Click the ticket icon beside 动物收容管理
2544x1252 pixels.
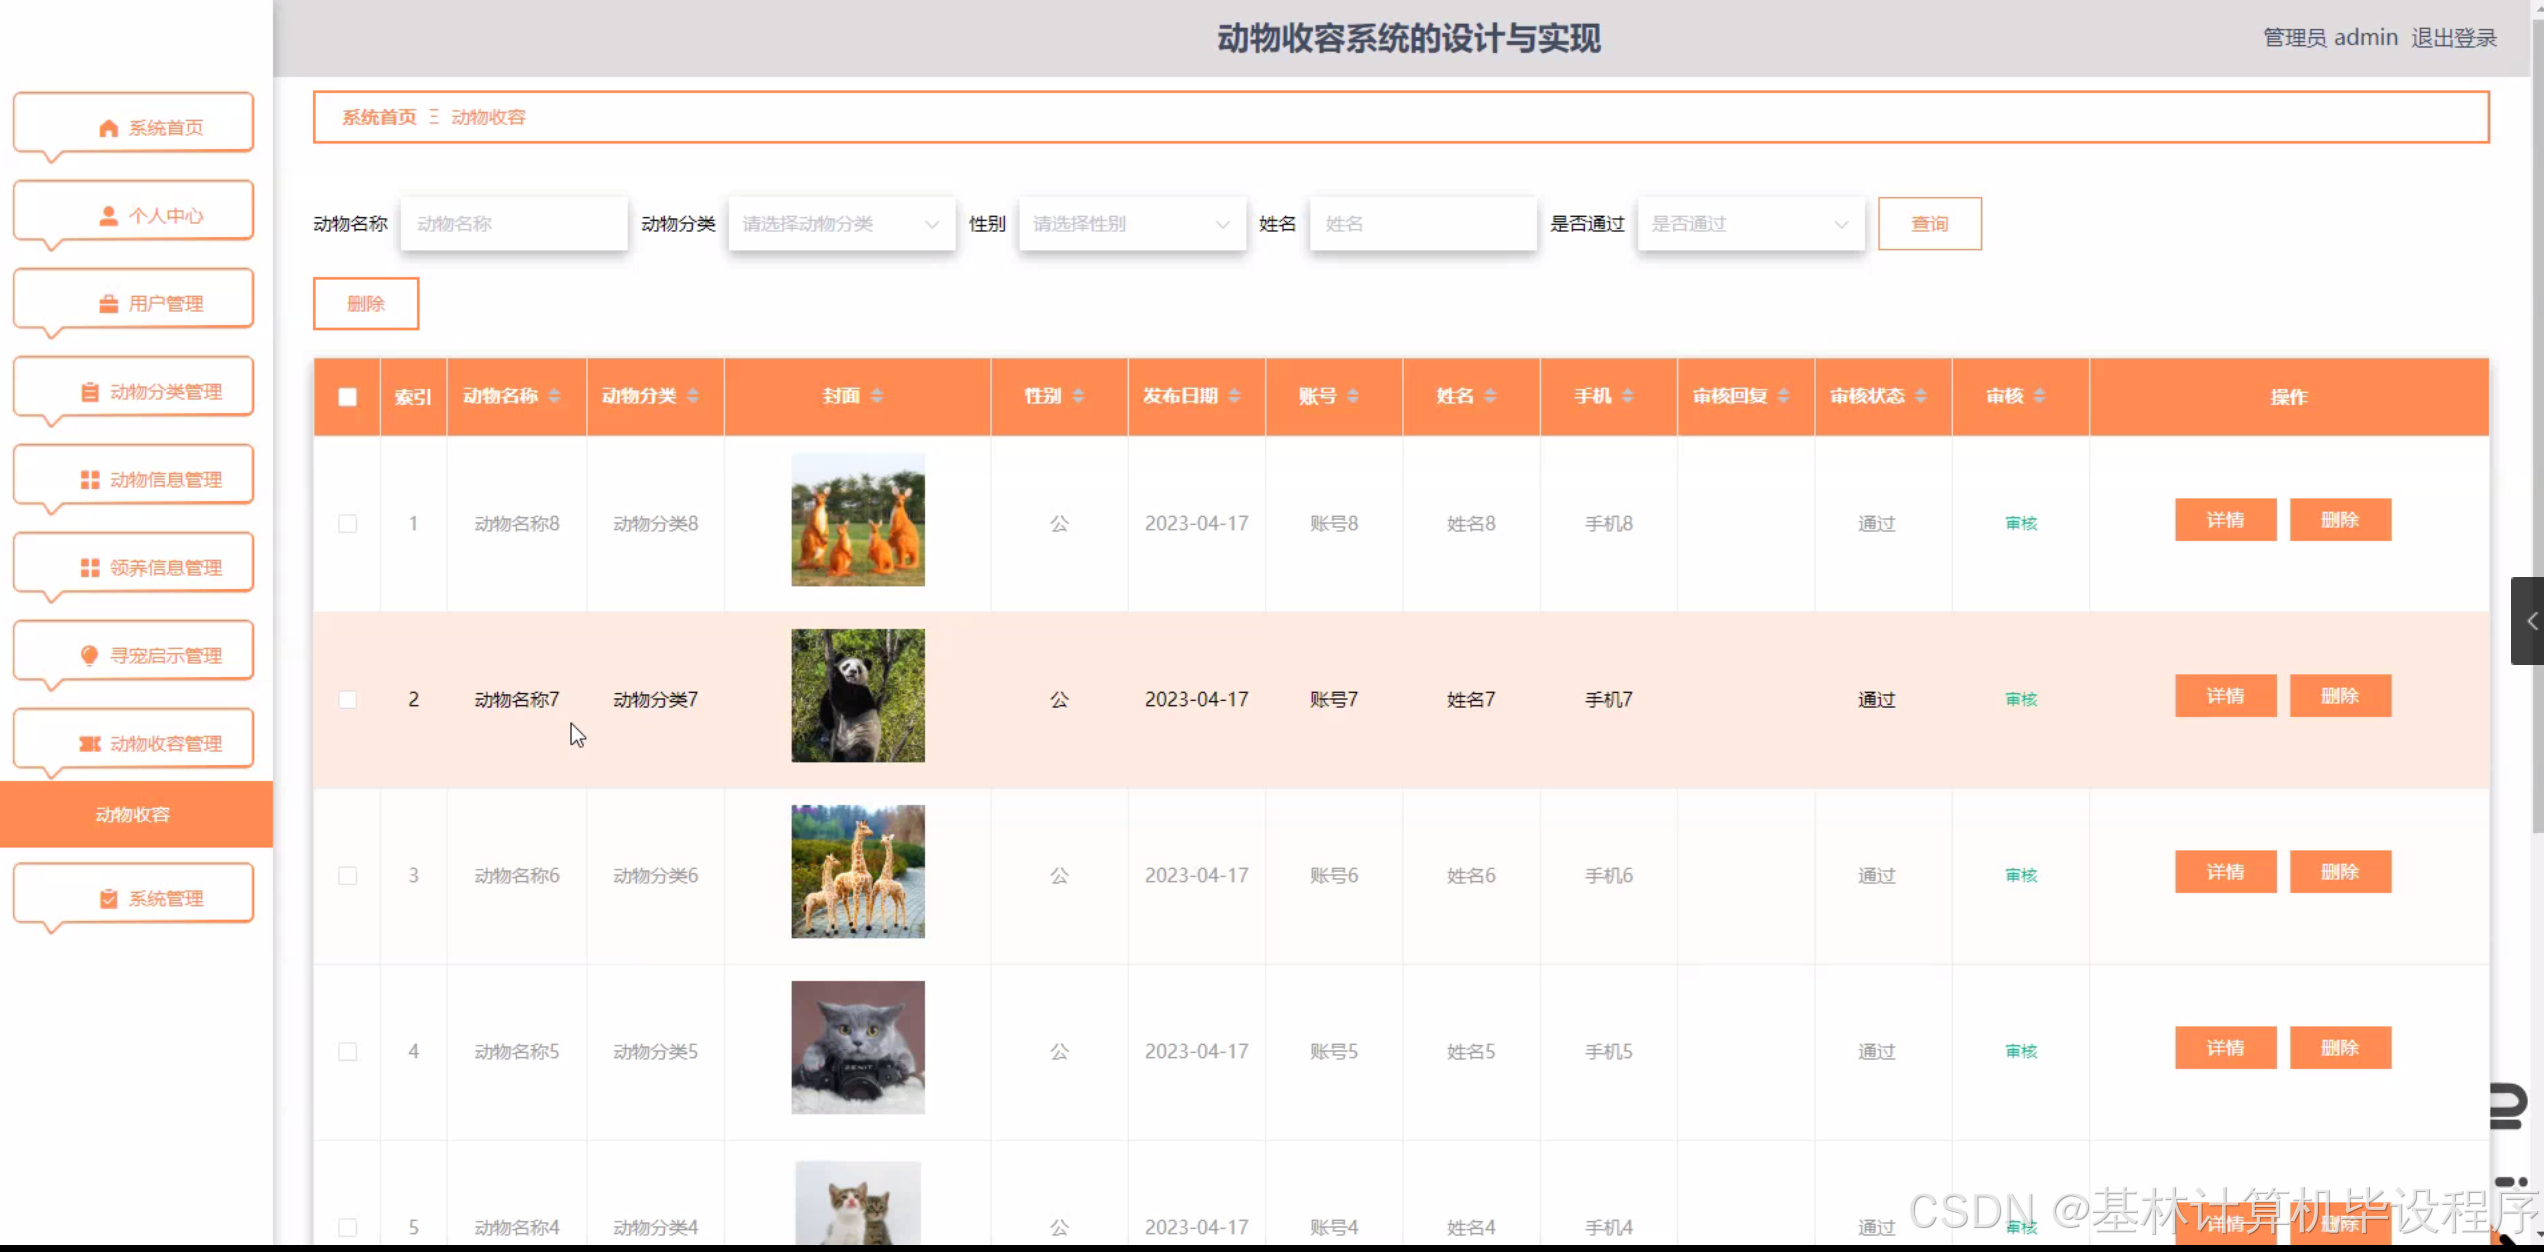point(90,744)
